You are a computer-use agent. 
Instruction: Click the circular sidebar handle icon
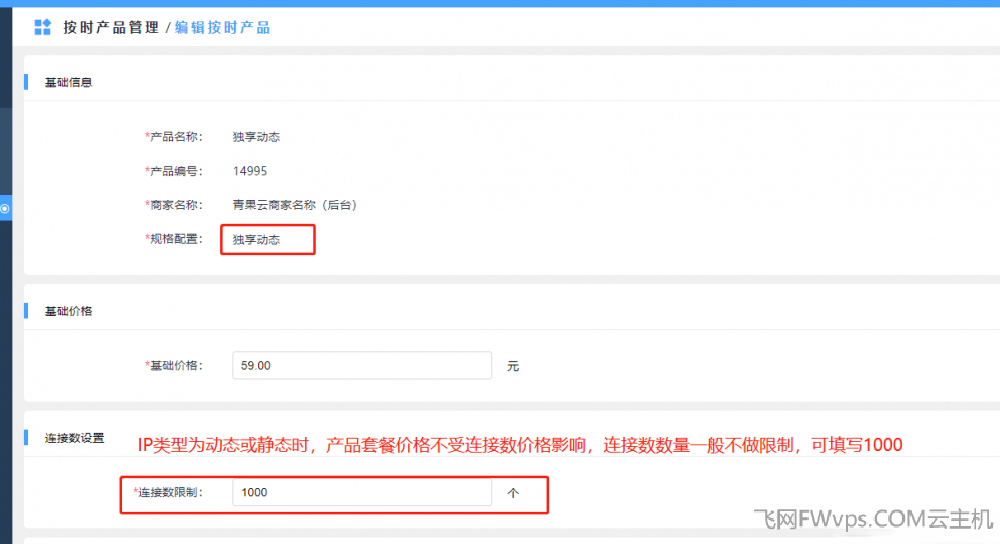coord(5,209)
